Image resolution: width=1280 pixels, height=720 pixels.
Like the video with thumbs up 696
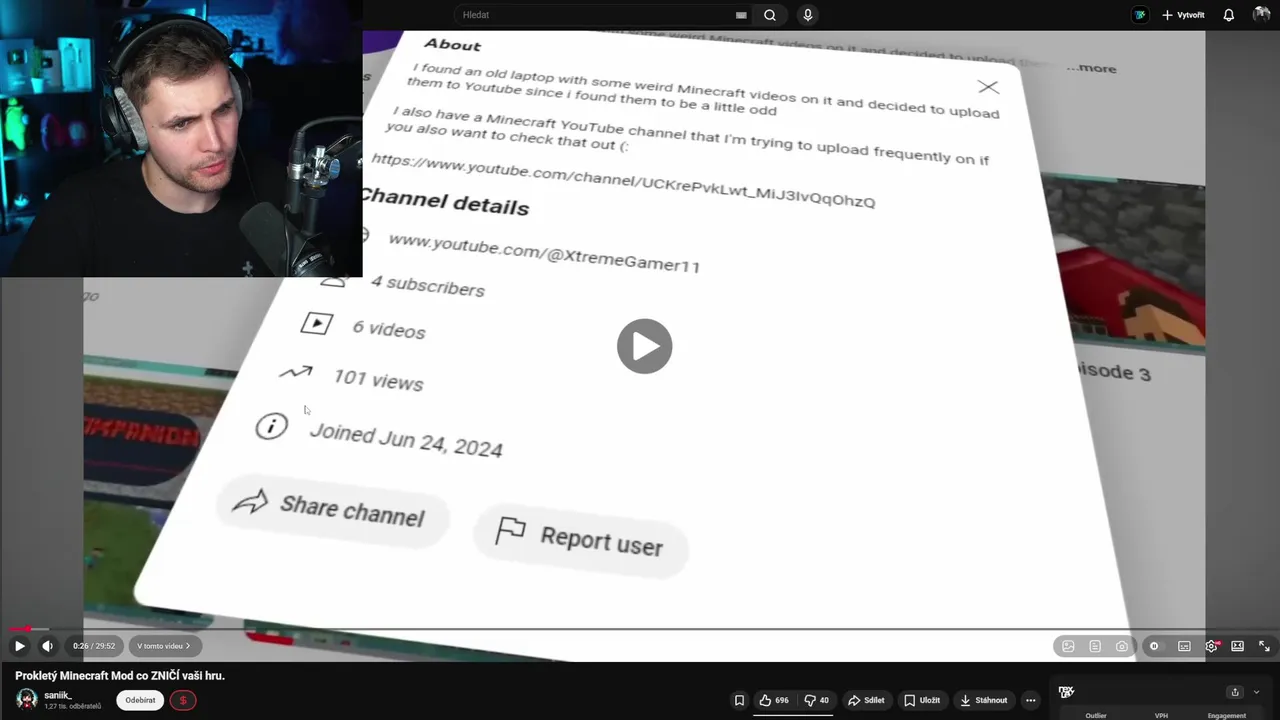point(775,700)
